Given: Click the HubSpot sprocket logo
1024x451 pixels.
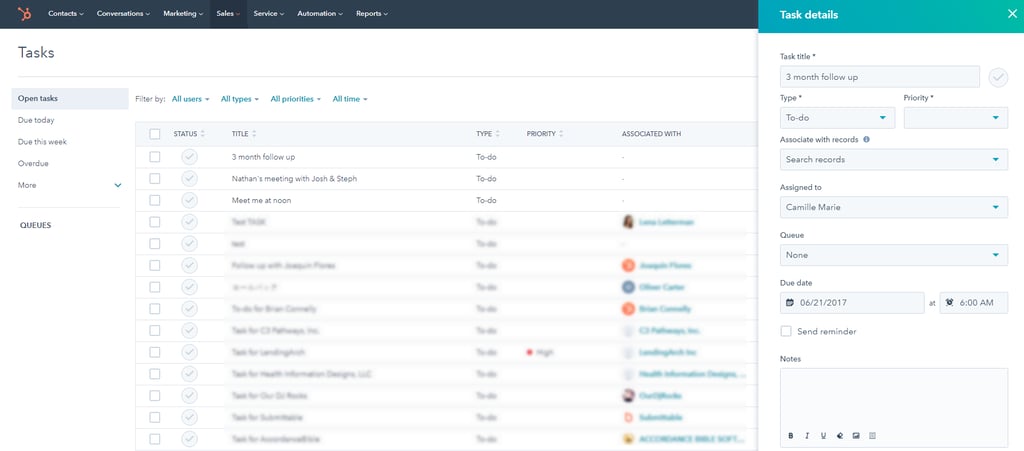Looking at the screenshot, I should click(x=25, y=14).
